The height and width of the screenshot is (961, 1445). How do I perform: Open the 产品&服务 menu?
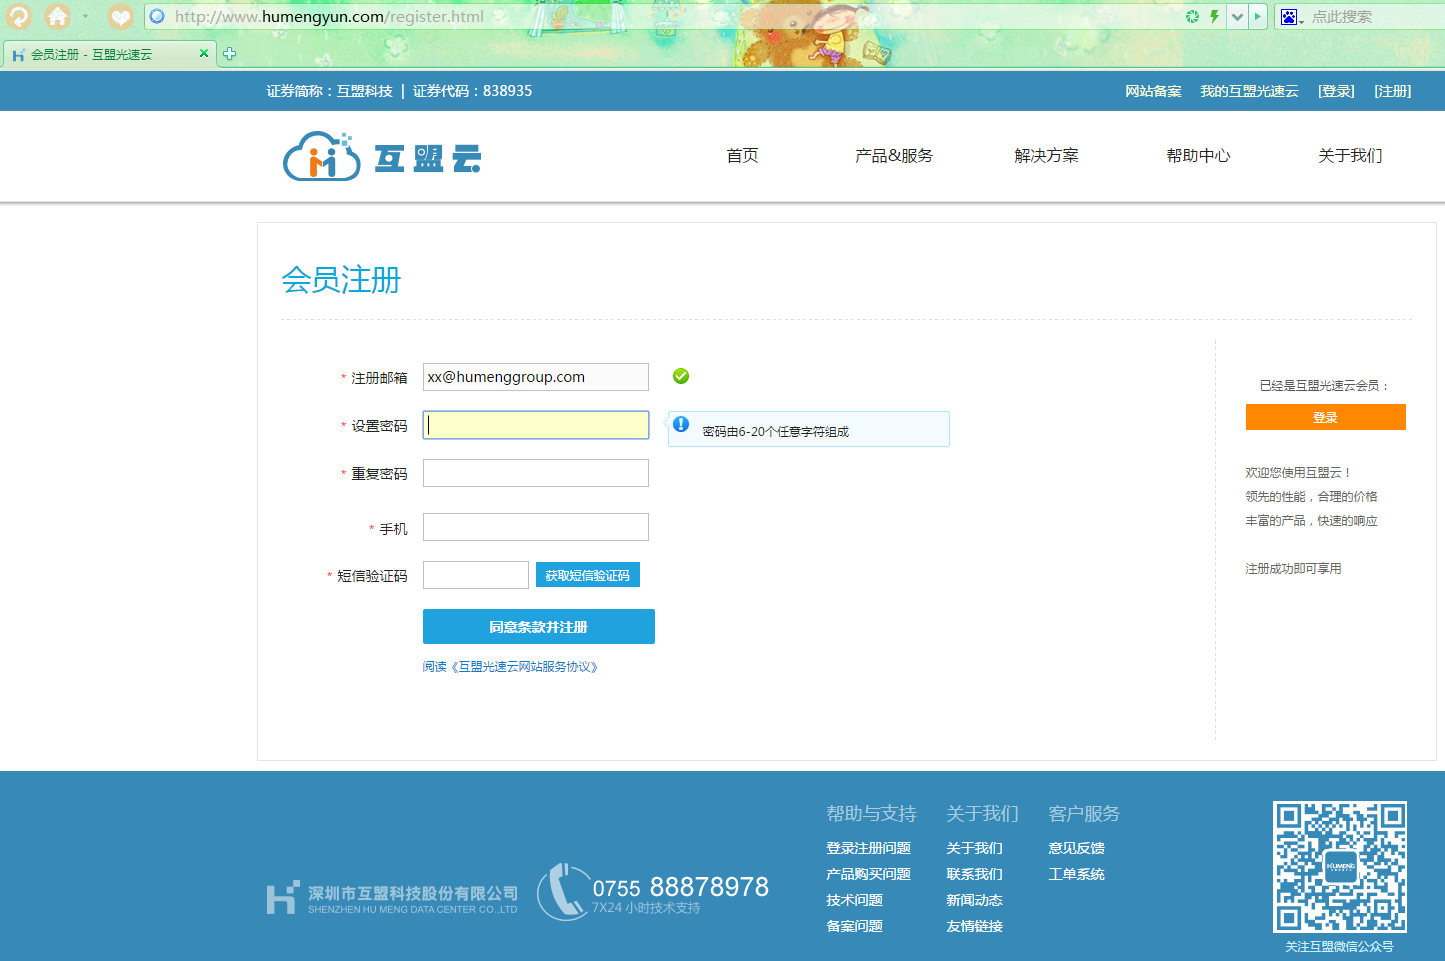(x=893, y=156)
